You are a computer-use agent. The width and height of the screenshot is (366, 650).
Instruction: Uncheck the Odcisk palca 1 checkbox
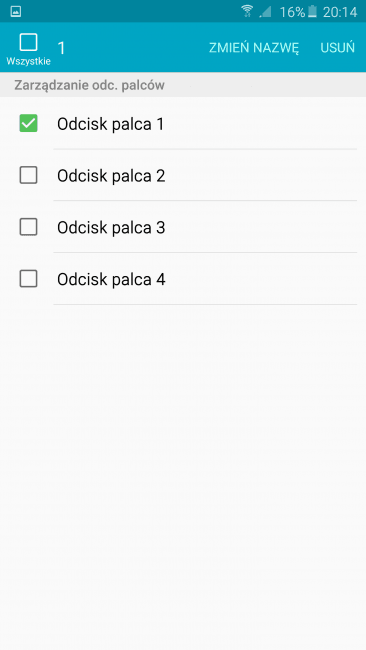28,124
